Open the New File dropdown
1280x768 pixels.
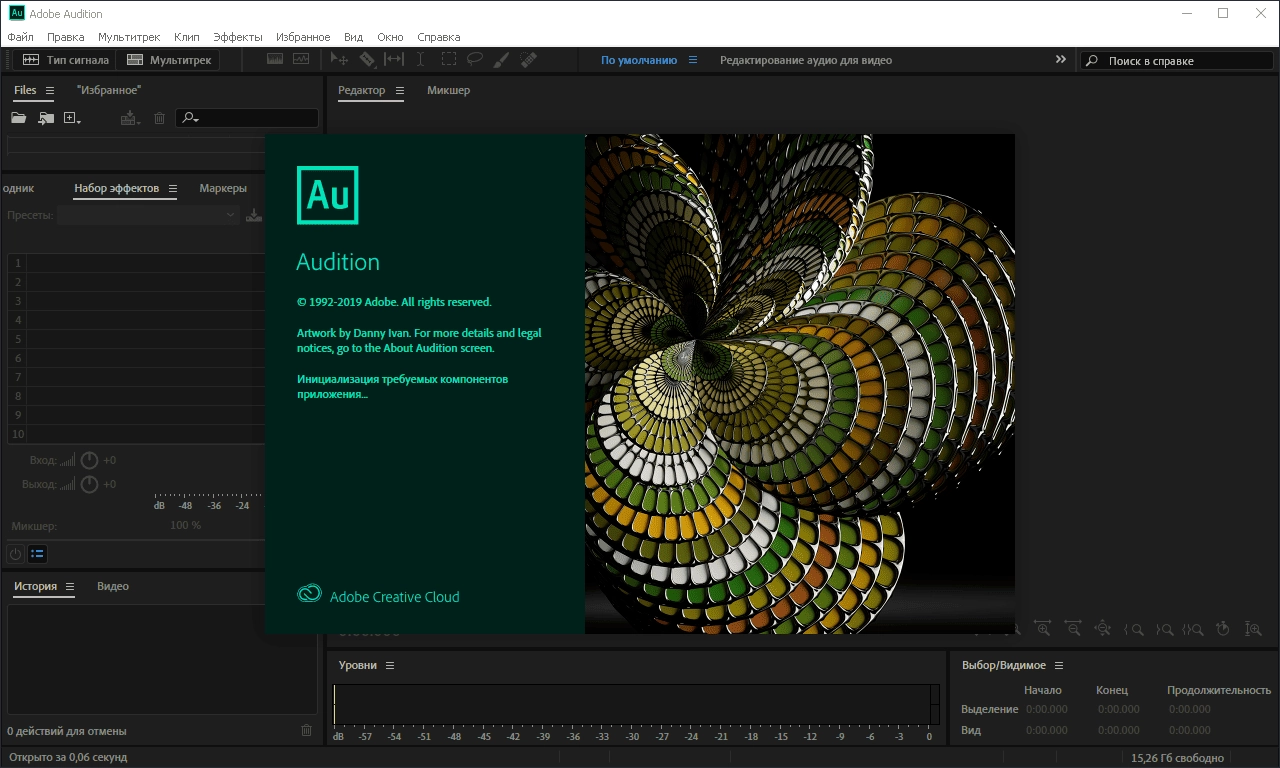point(72,118)
